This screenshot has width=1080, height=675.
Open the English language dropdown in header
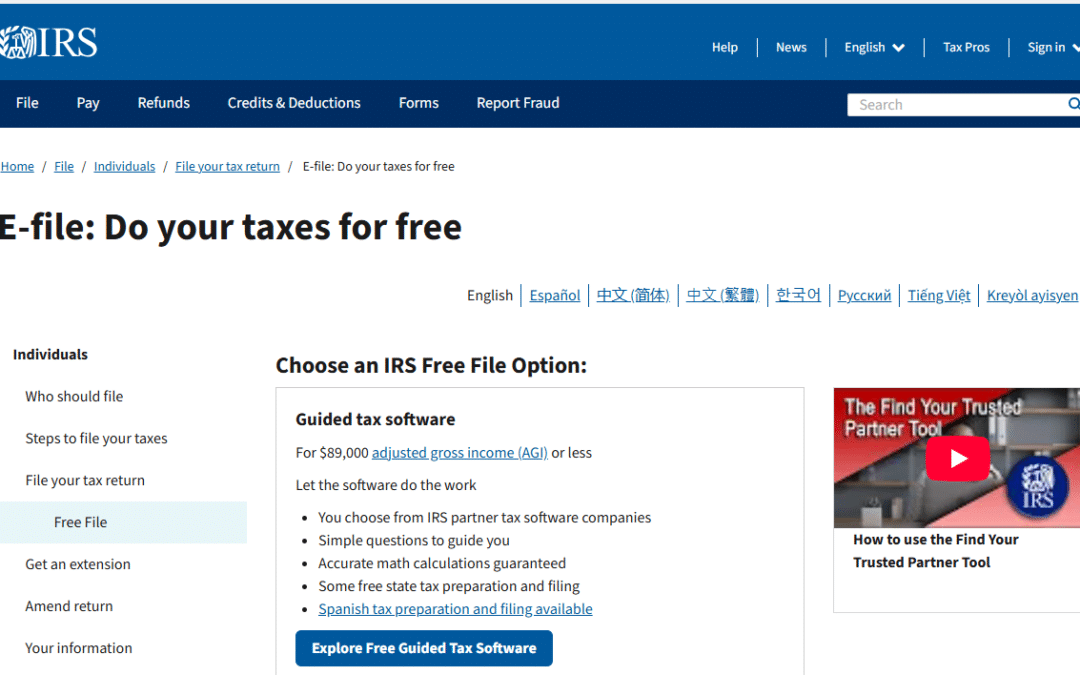click(874, 48)
